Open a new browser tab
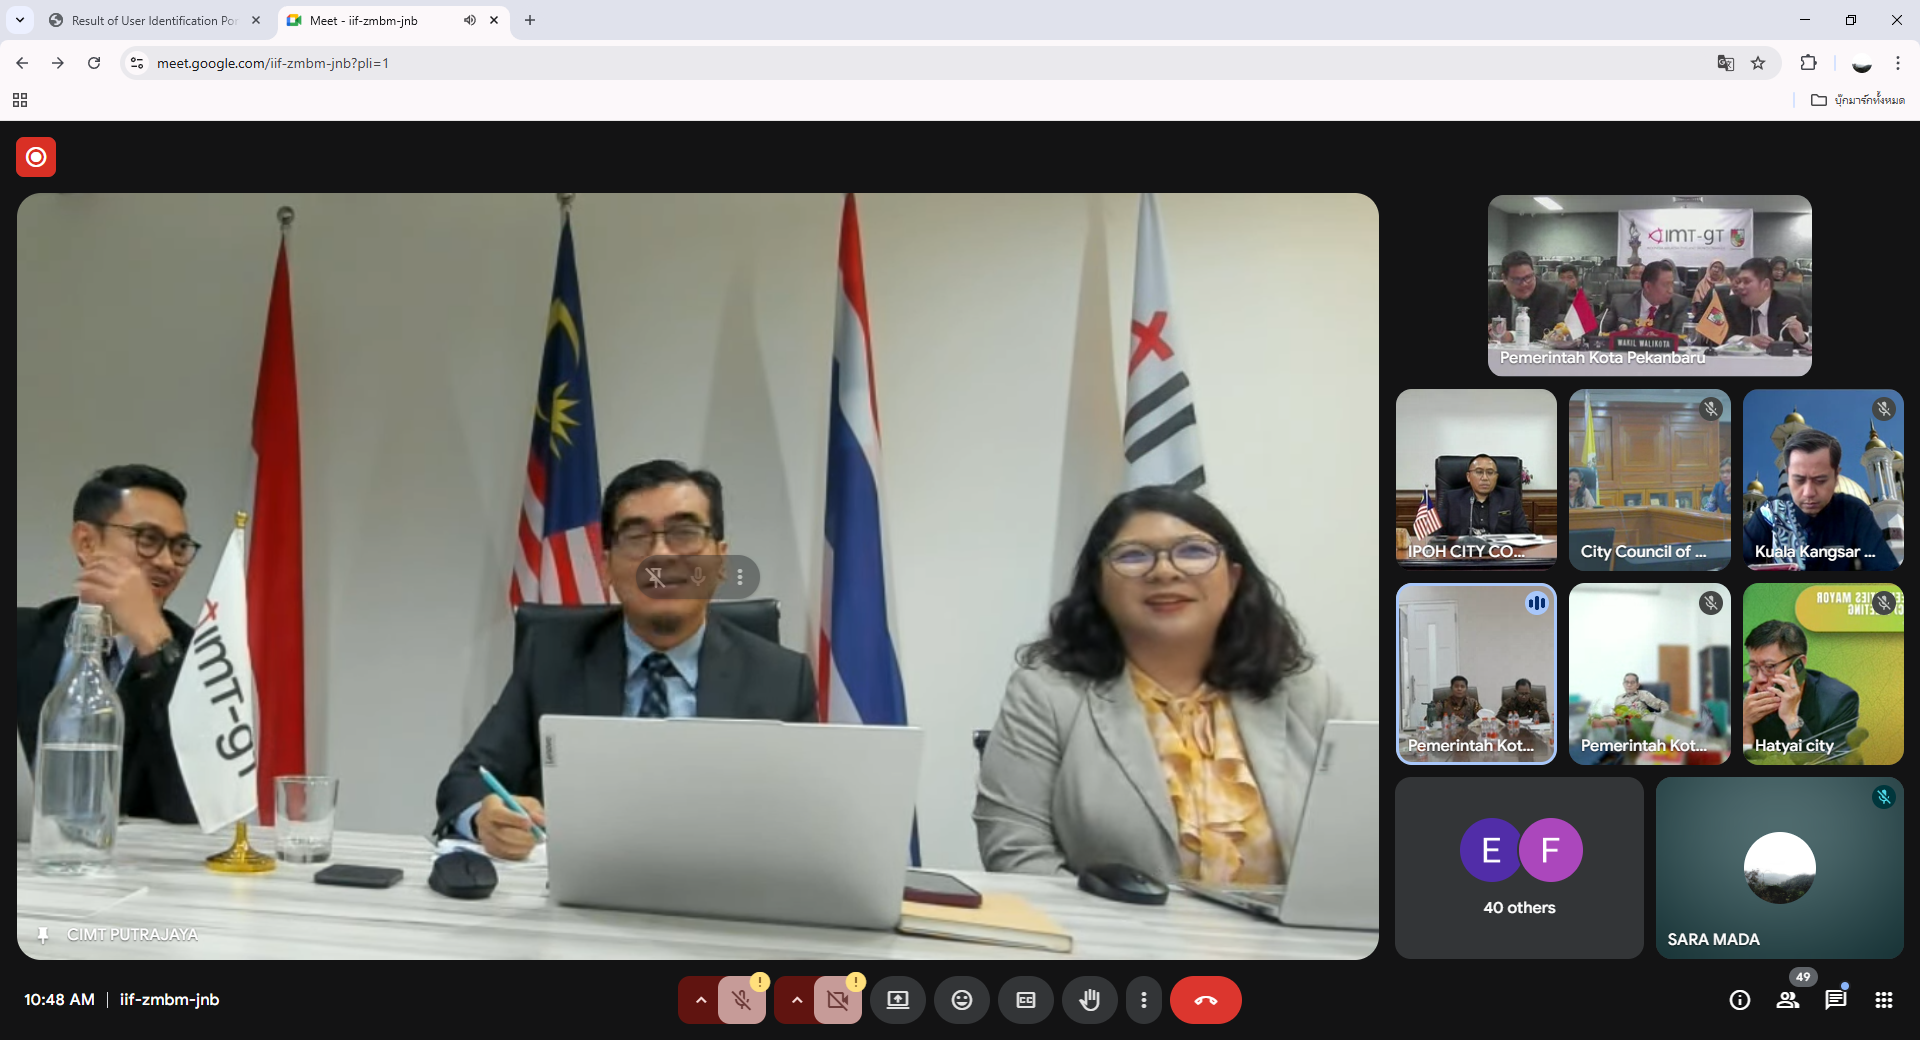The width and height of the screenshot is (1920, 1040). [530, 20]
